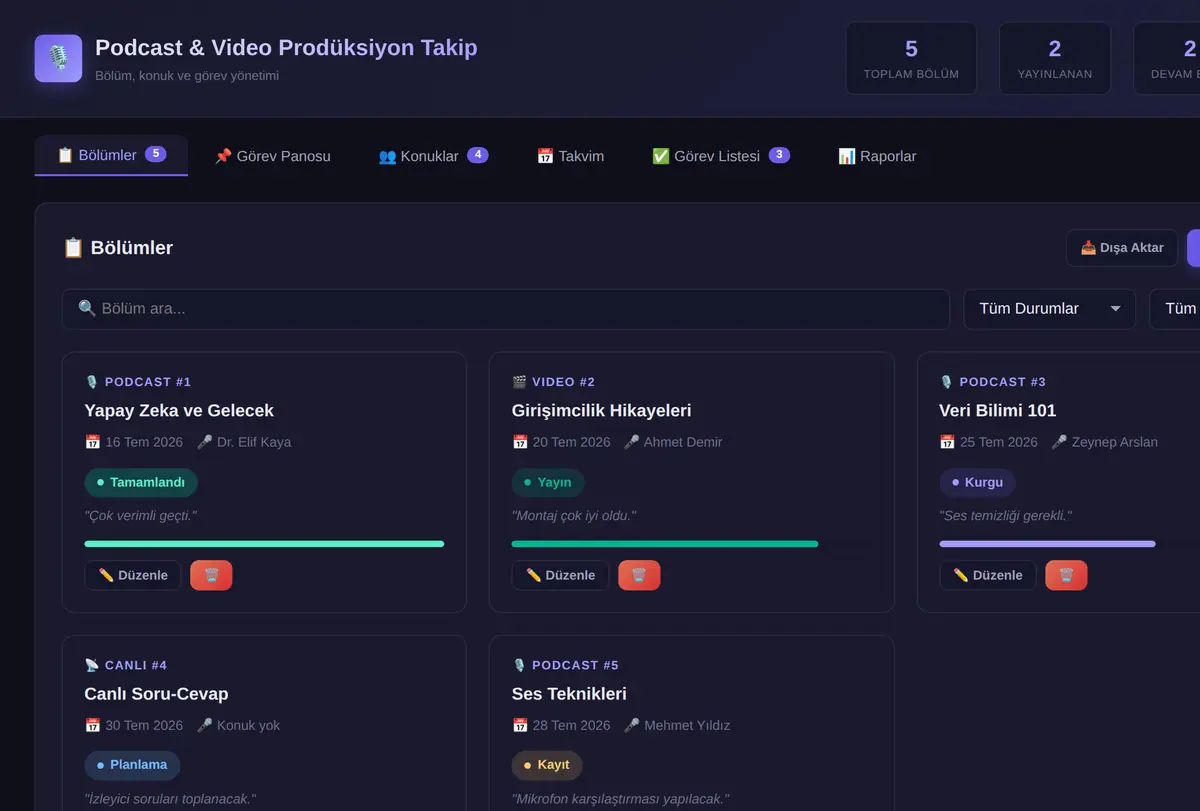Click the Dışa Aktar export button
This screenshot has width=1200, height=811.
click(1122, 248)
